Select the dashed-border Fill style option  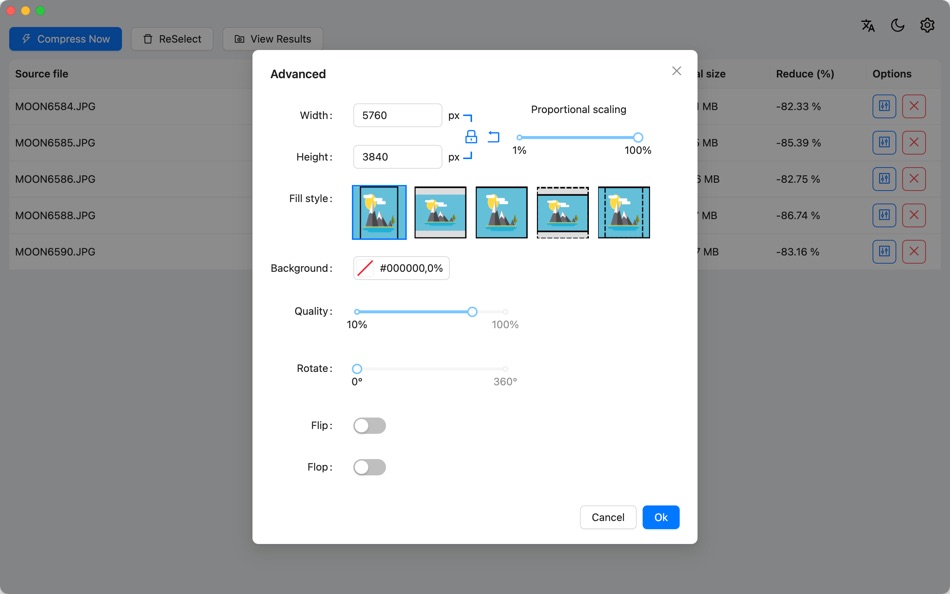(562, 212)
